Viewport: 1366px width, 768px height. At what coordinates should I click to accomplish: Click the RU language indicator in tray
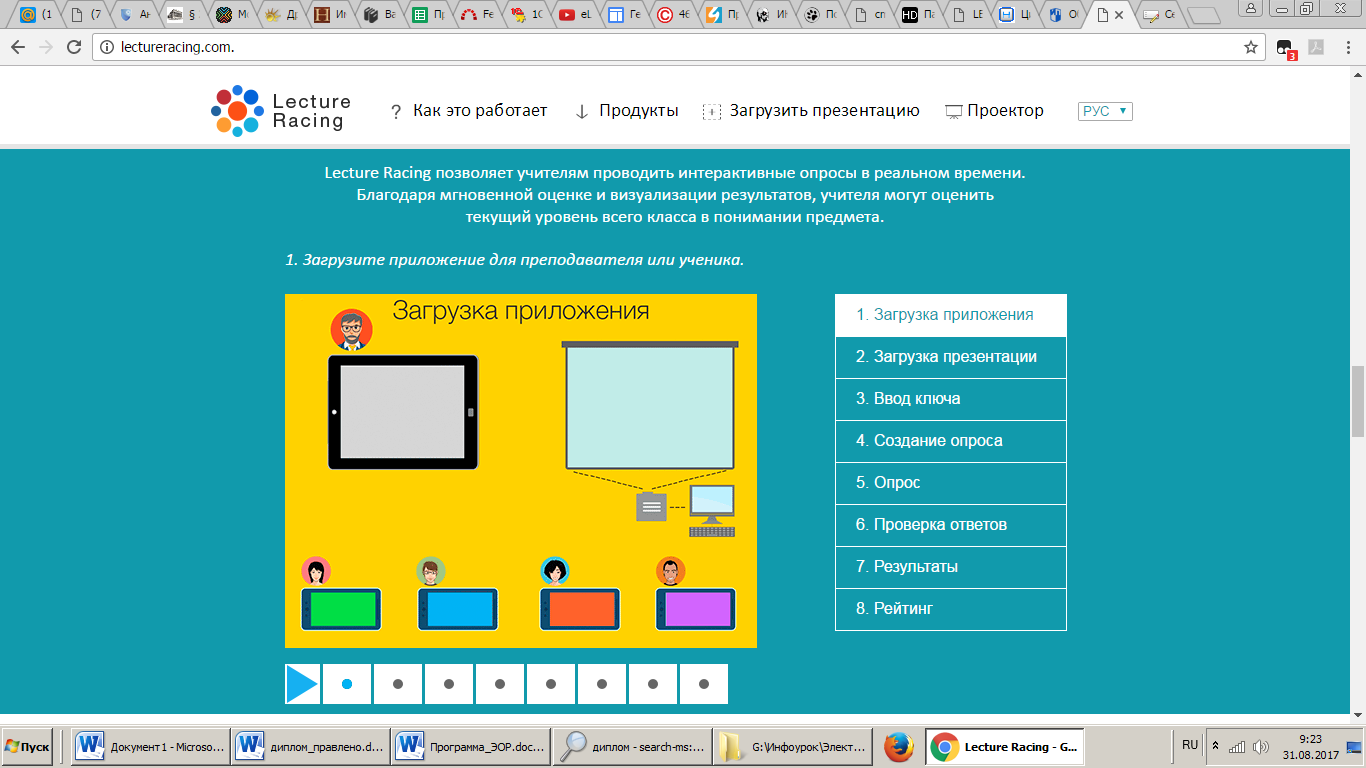pos(1190,745)
